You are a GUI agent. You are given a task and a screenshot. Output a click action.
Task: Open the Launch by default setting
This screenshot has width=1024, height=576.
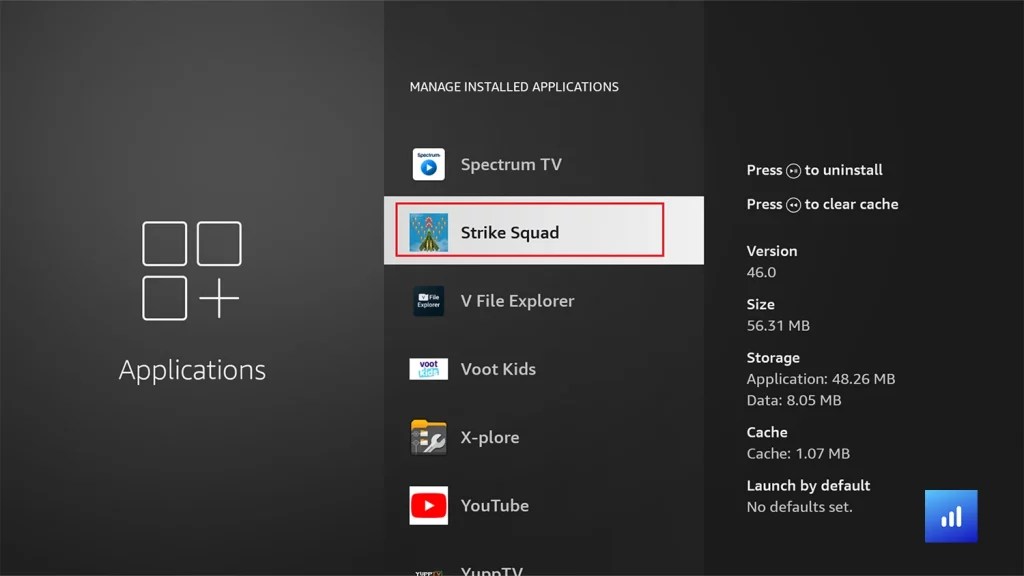tap(806, 485)
